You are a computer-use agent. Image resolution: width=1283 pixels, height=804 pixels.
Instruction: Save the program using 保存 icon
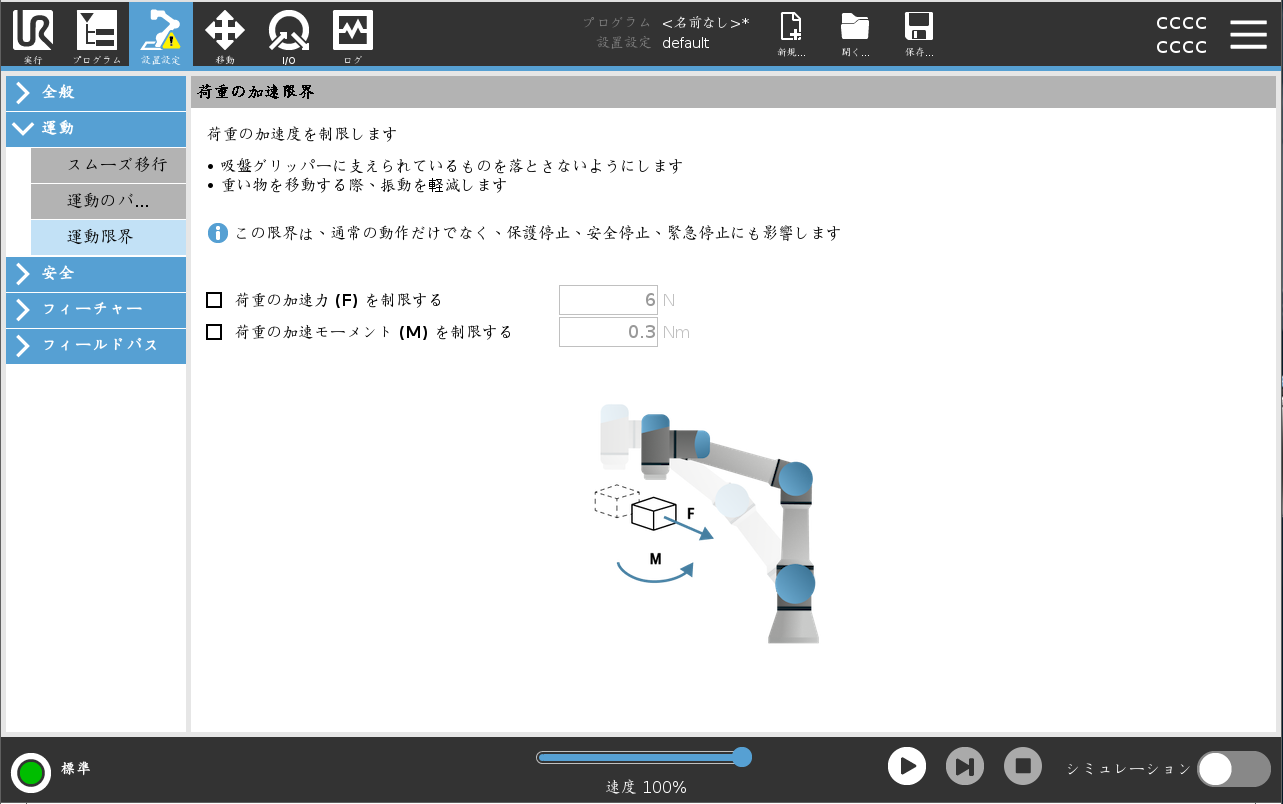click(917, 34)
